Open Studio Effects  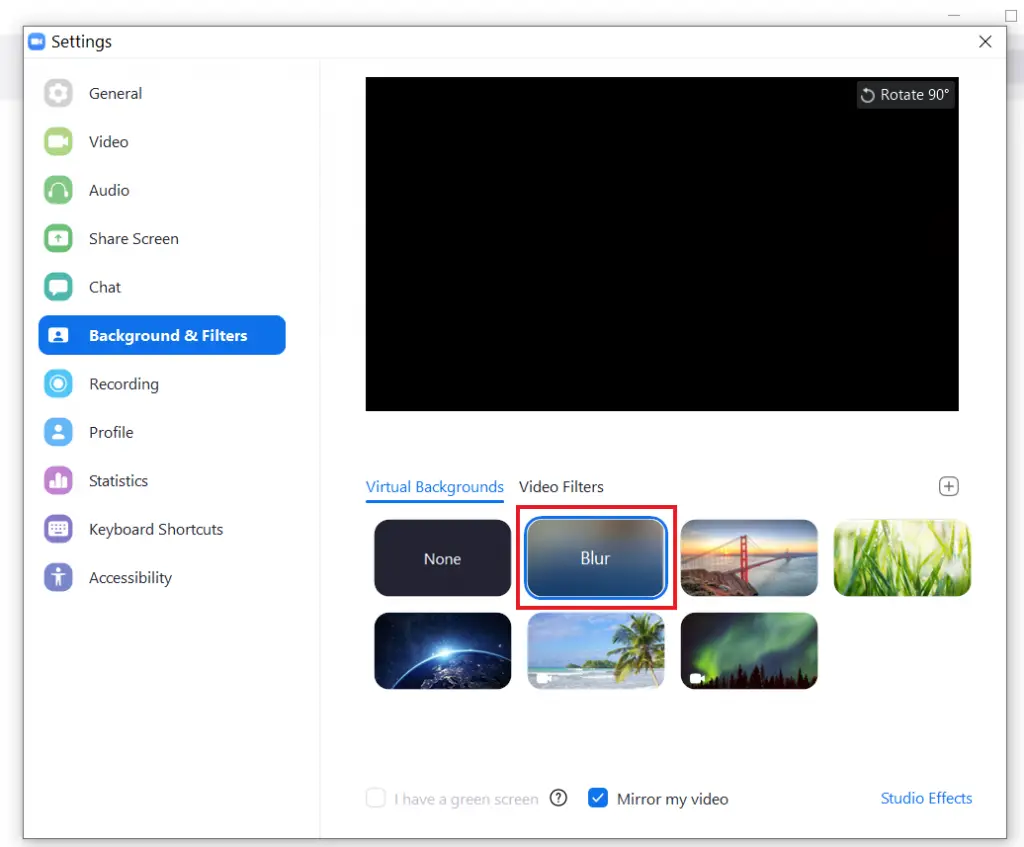926,798
